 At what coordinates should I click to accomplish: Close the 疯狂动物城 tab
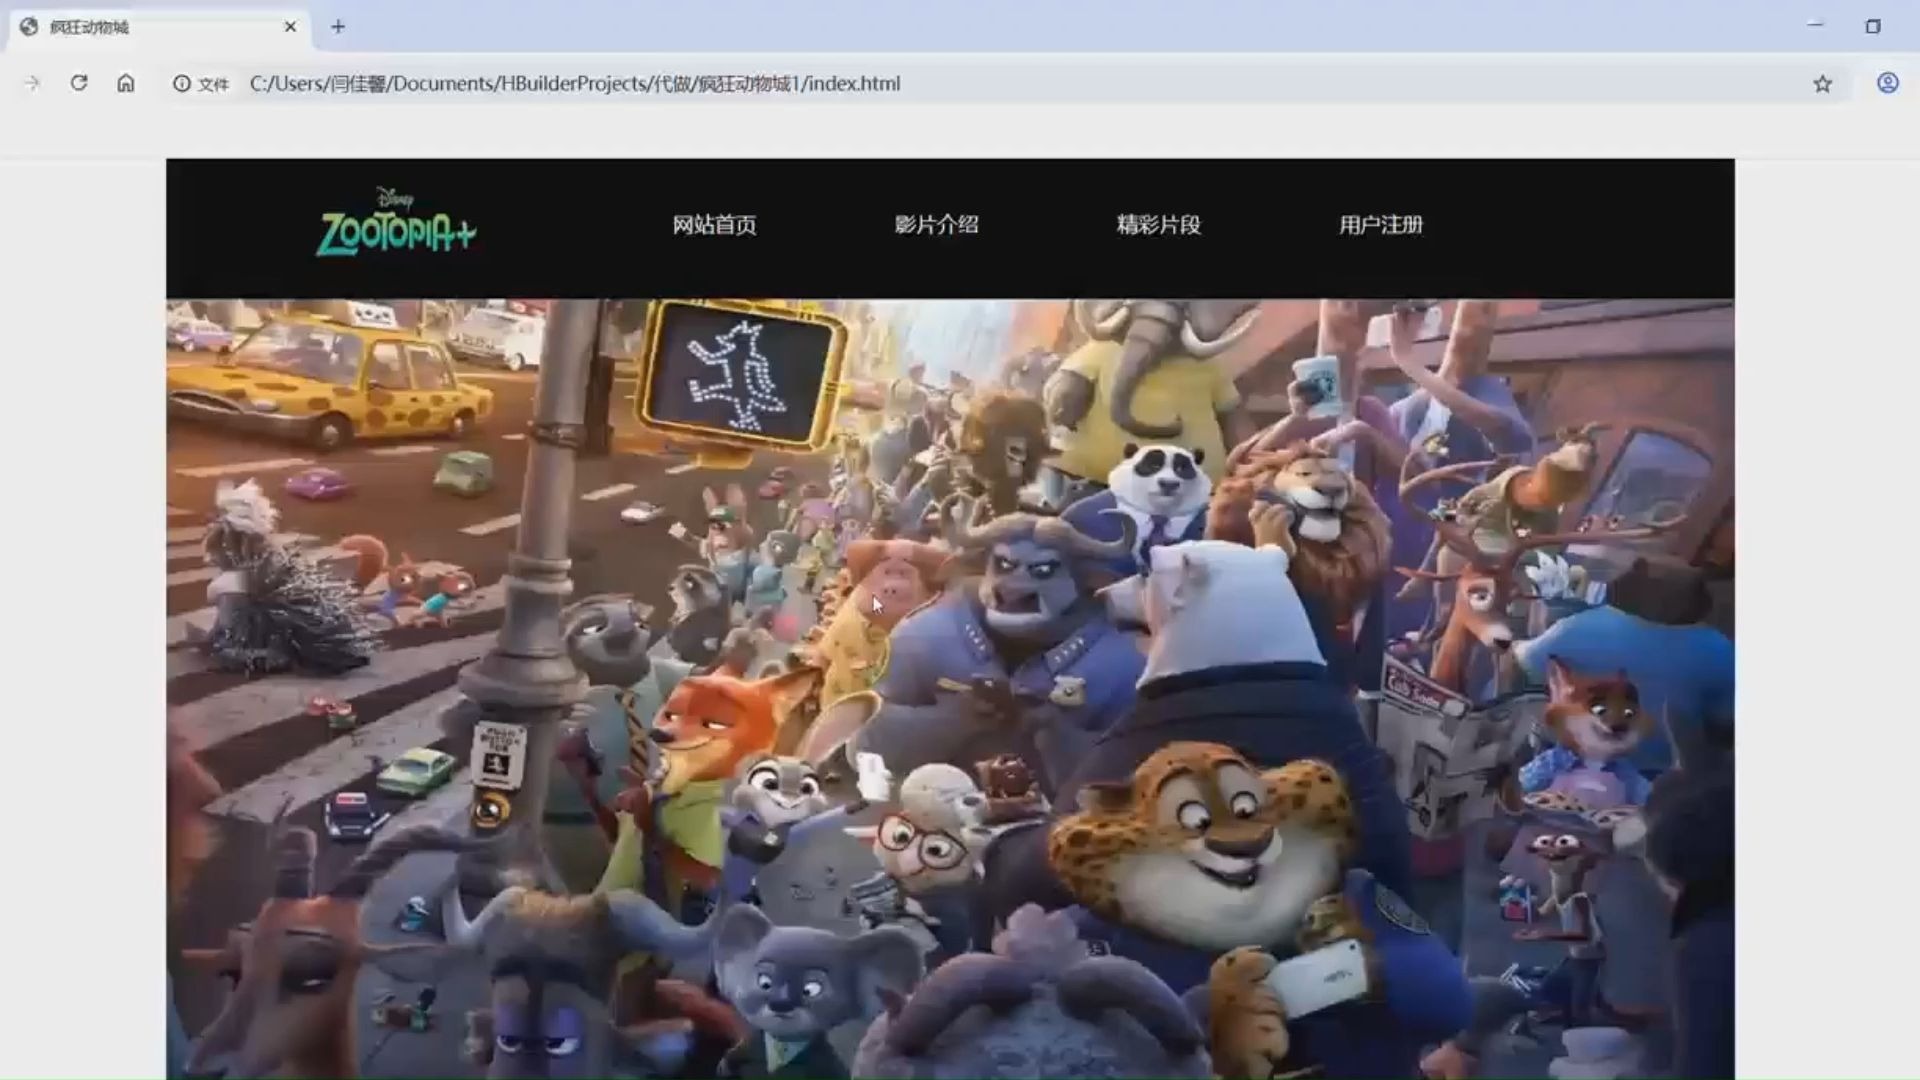(x=290, y=28)
